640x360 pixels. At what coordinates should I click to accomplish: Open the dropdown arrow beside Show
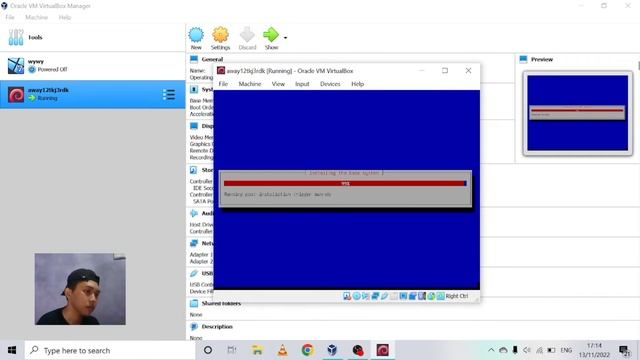(285, 38)
